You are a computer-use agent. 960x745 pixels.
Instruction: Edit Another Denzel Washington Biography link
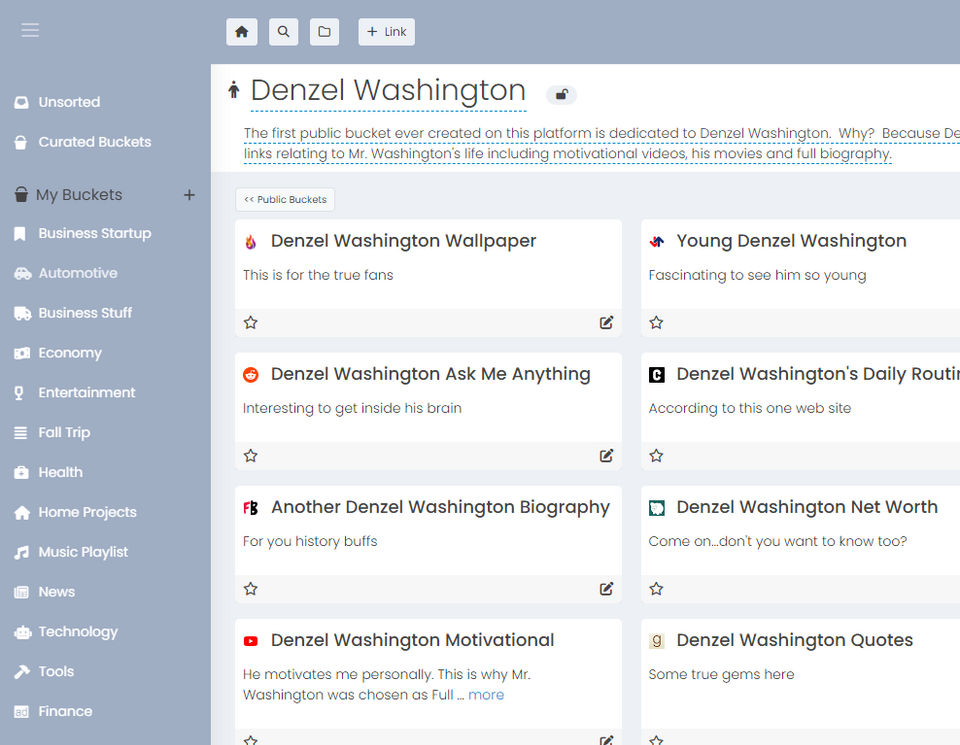click(x=606, y=588)
